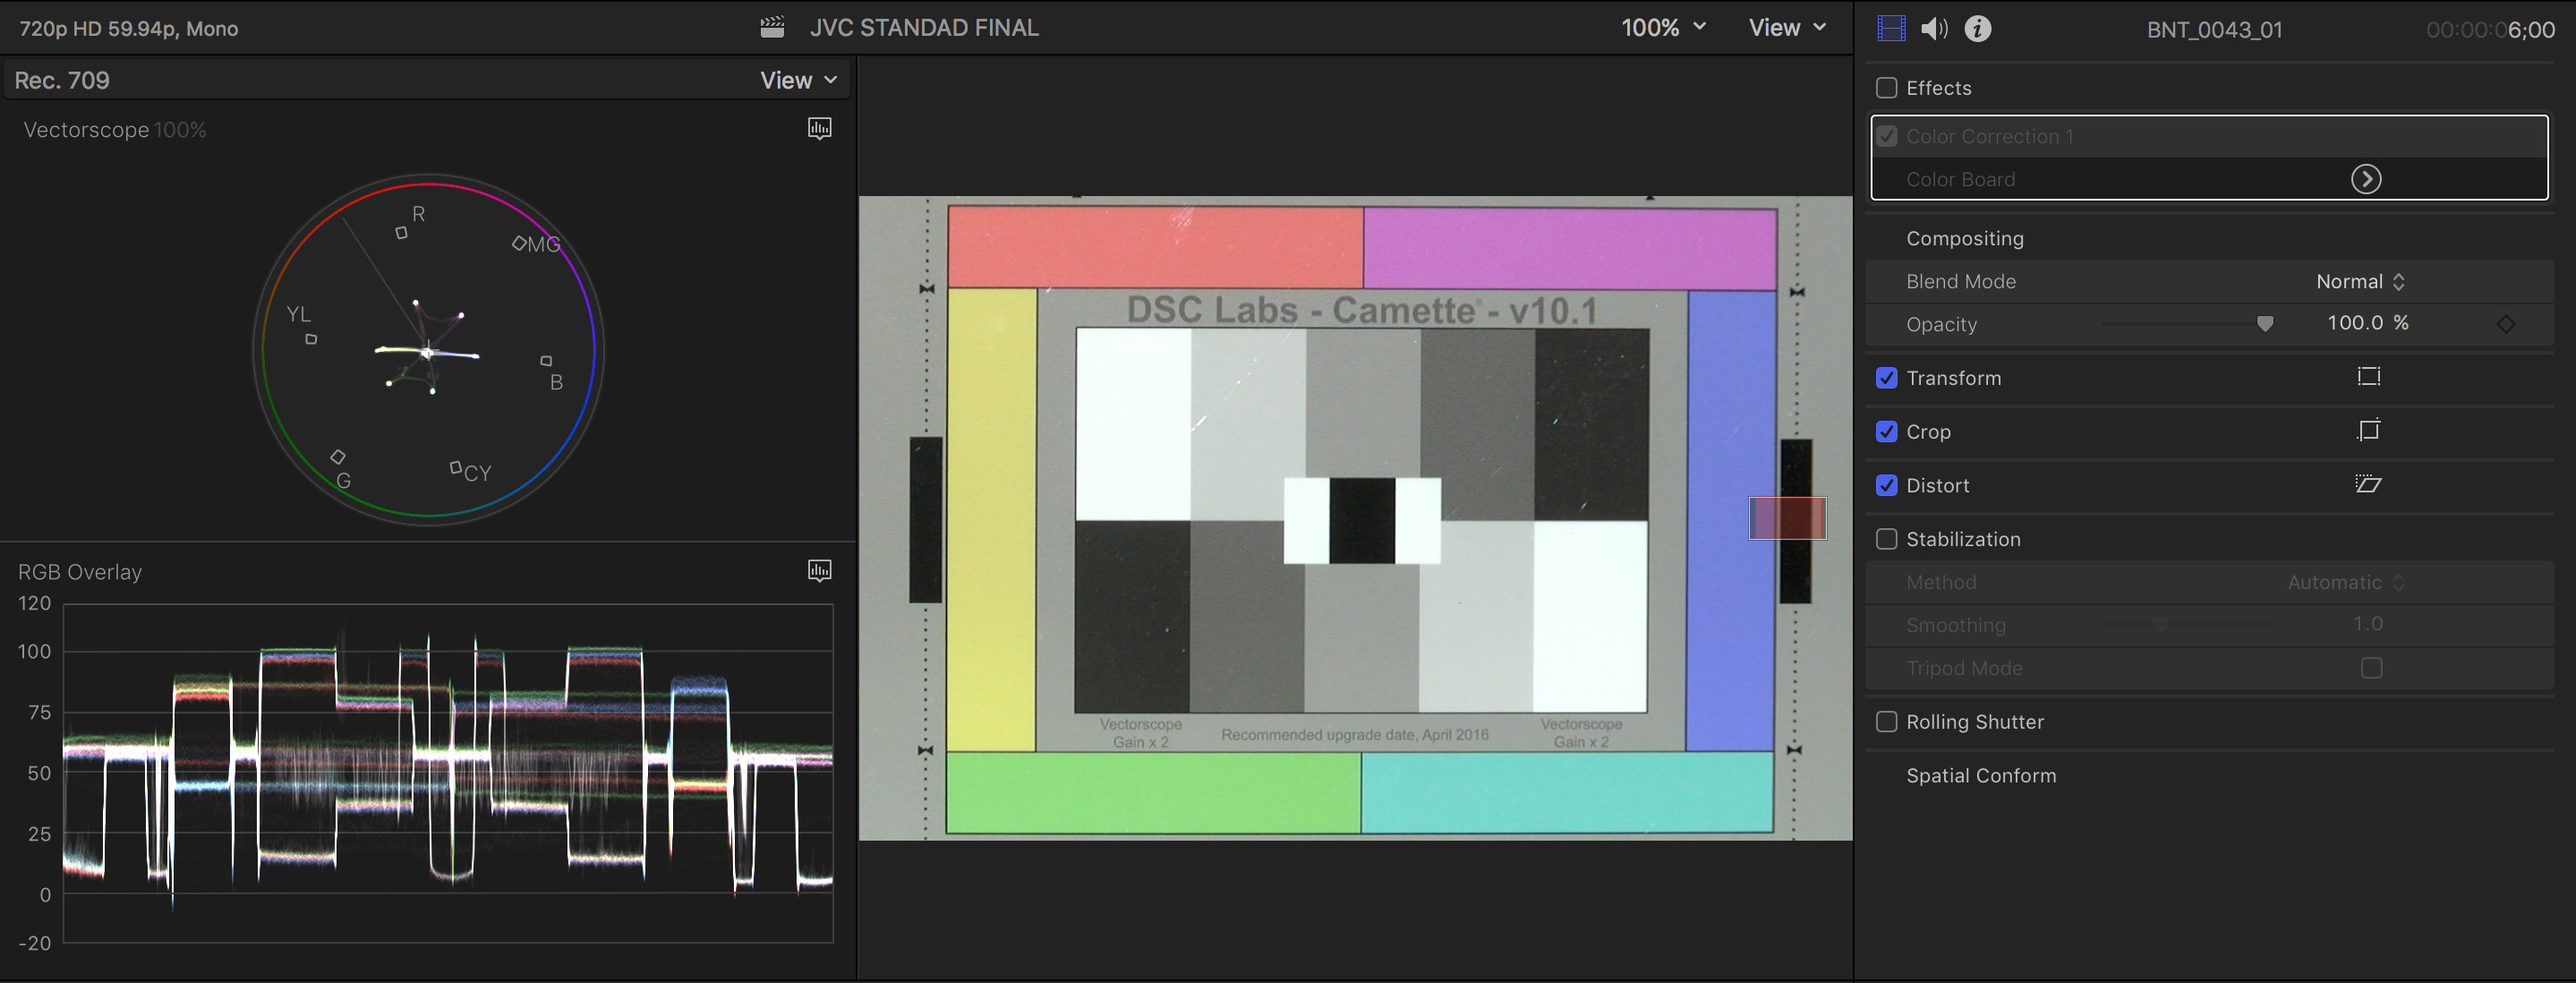
Task: Switch to the Video inspector
Action: (1890, 28)
